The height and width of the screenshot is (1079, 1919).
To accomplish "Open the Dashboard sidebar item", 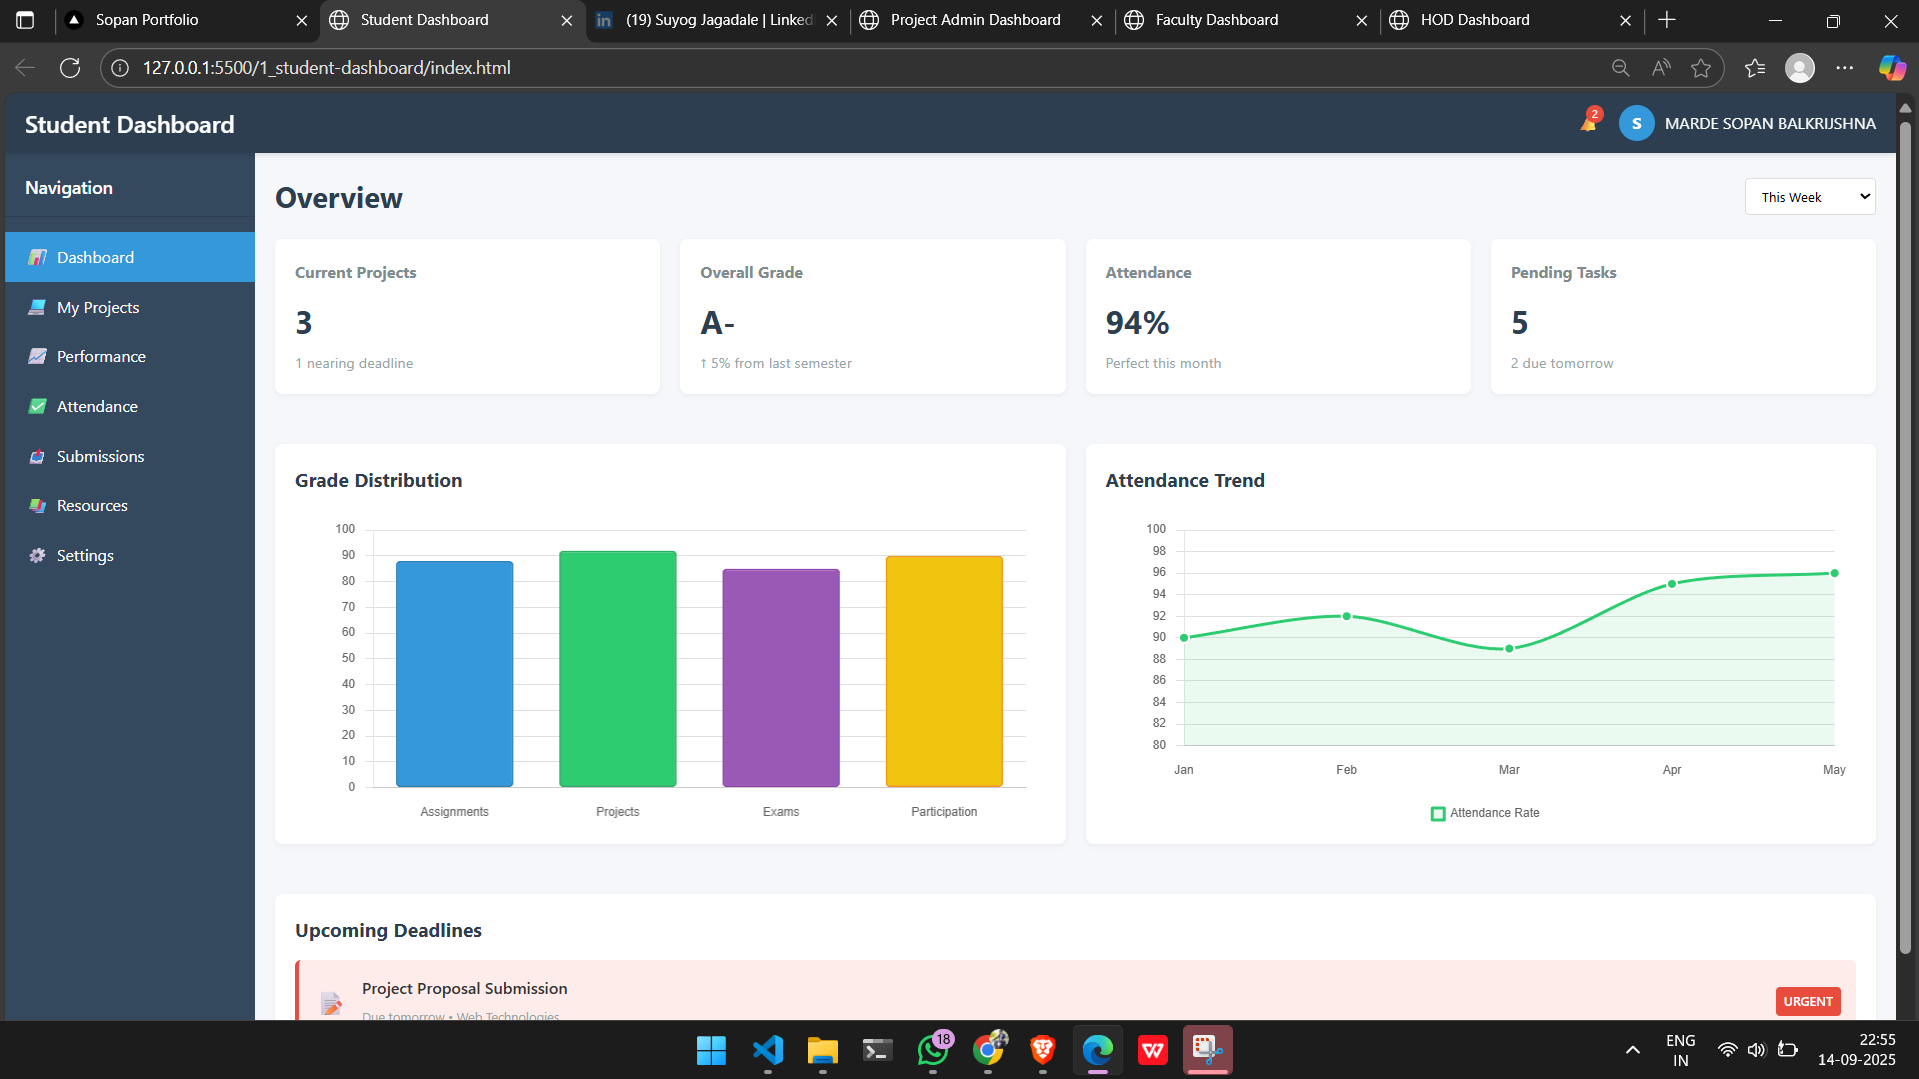I will (x=130, y=257).
